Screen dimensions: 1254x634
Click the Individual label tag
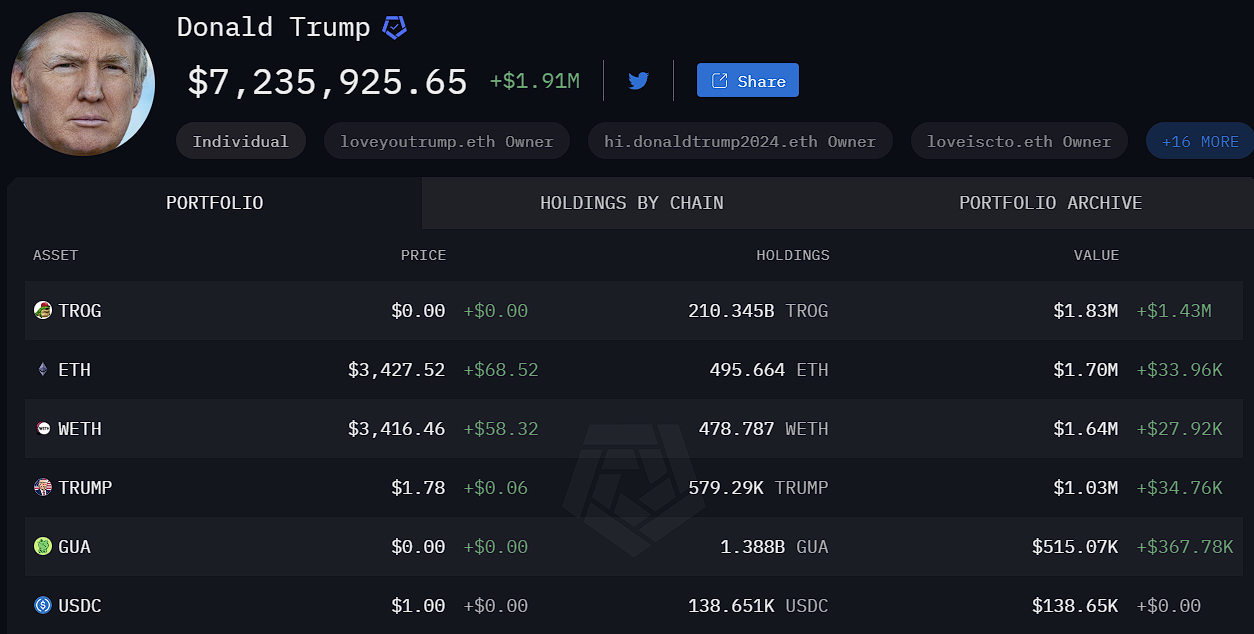240,142
